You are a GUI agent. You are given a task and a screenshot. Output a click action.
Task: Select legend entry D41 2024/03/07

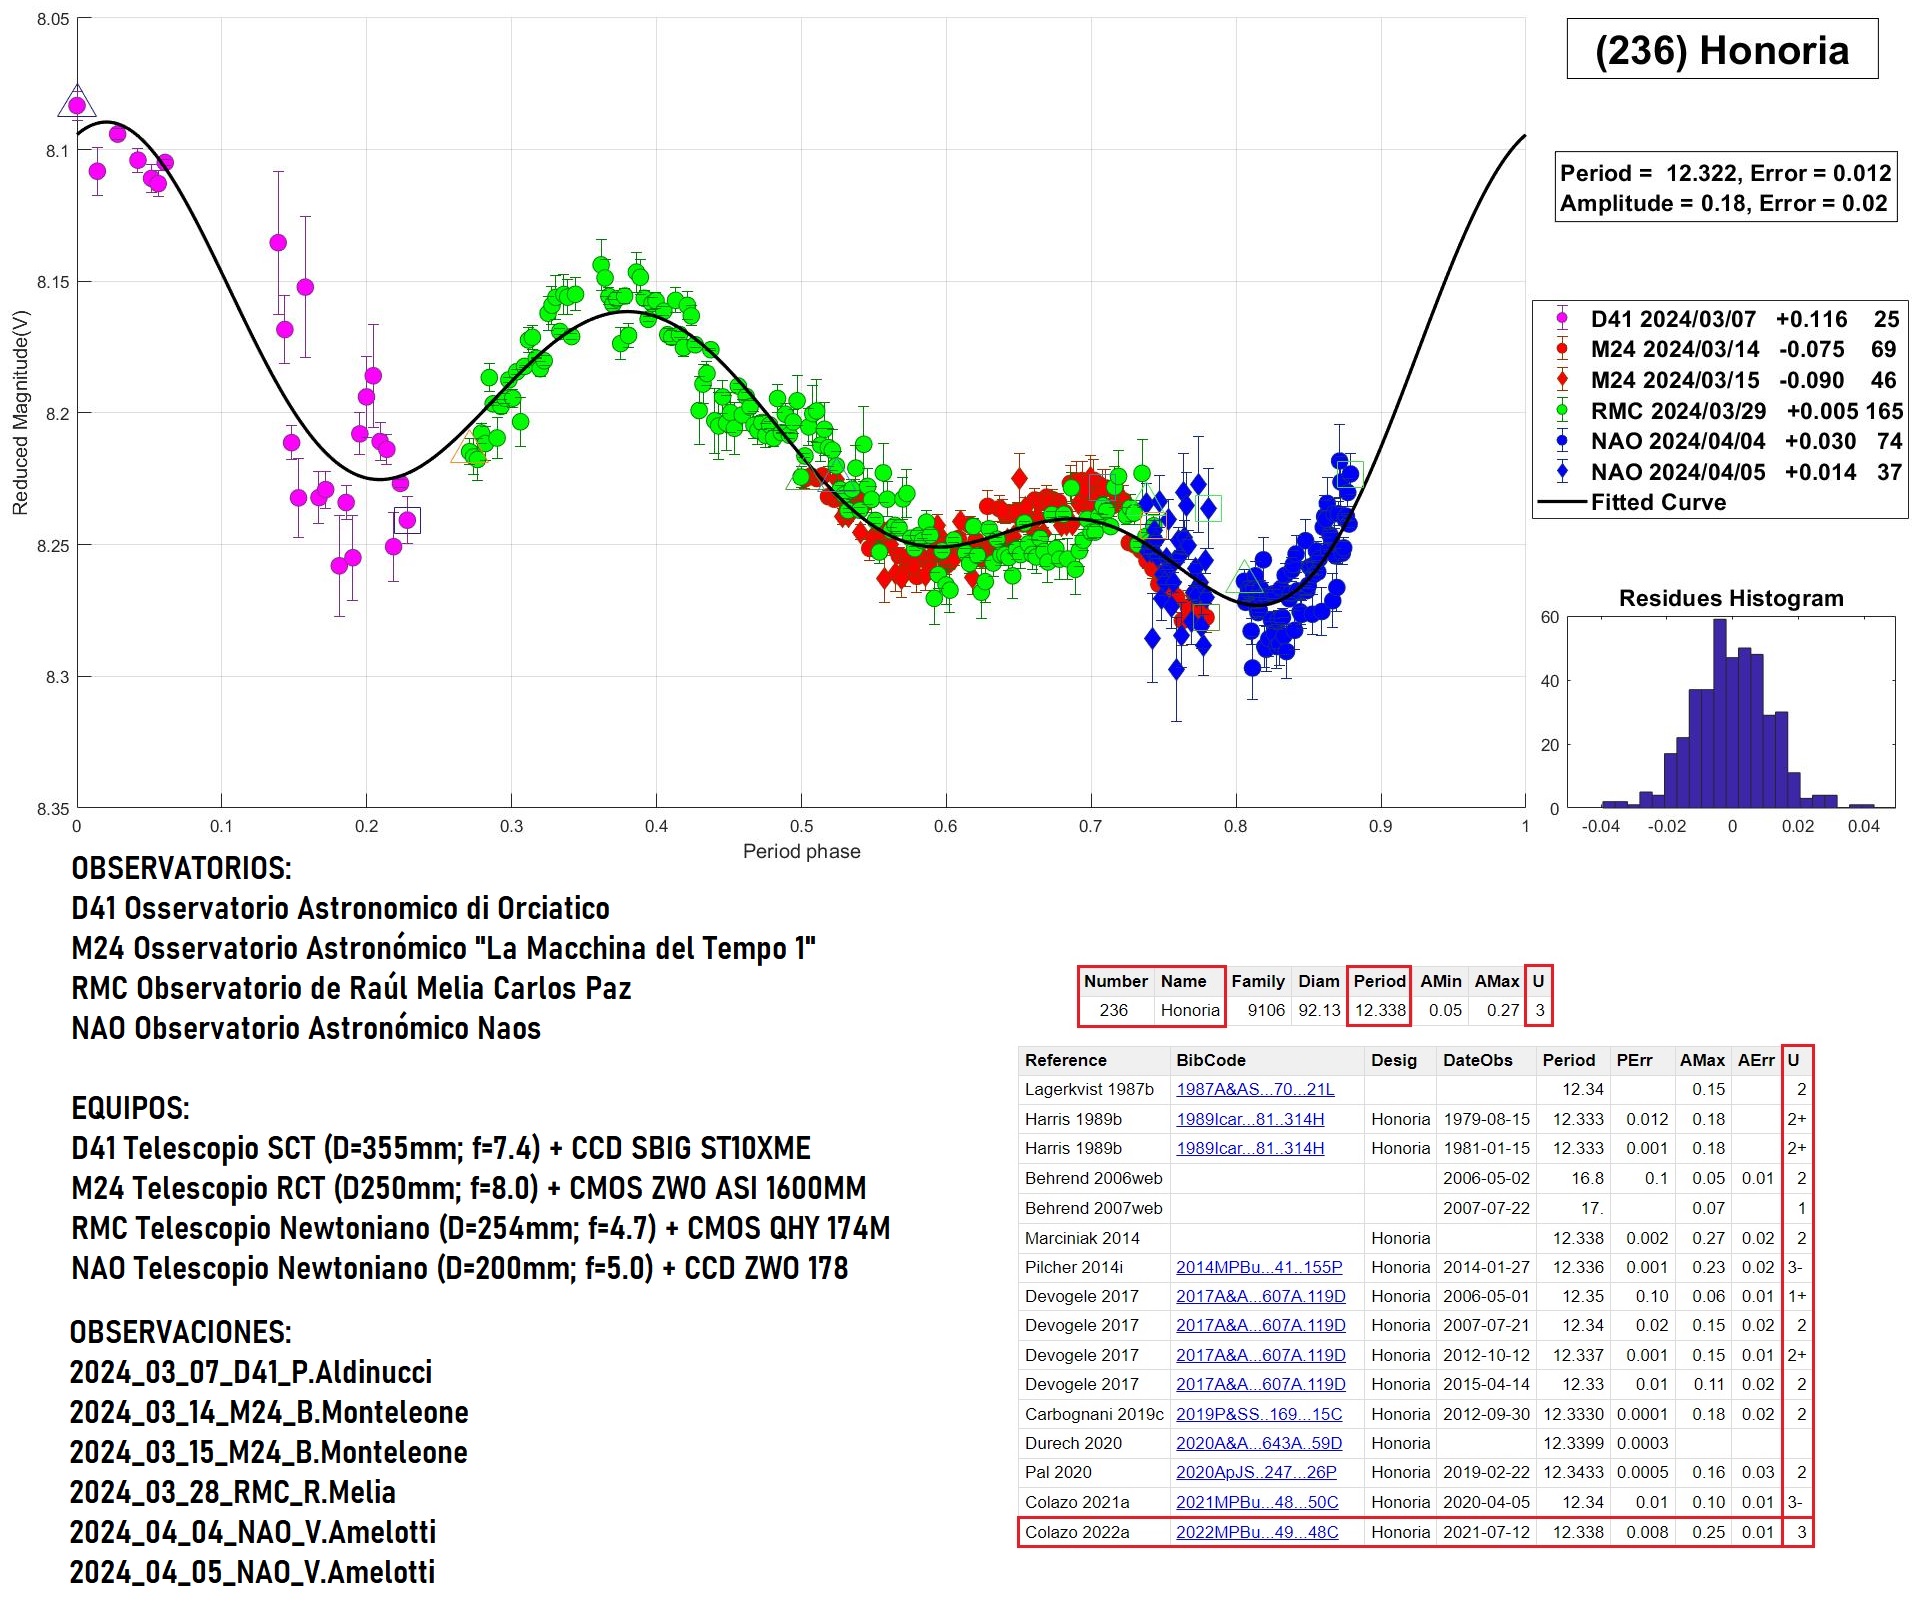pyautogui.click(x=1744, y=319)
